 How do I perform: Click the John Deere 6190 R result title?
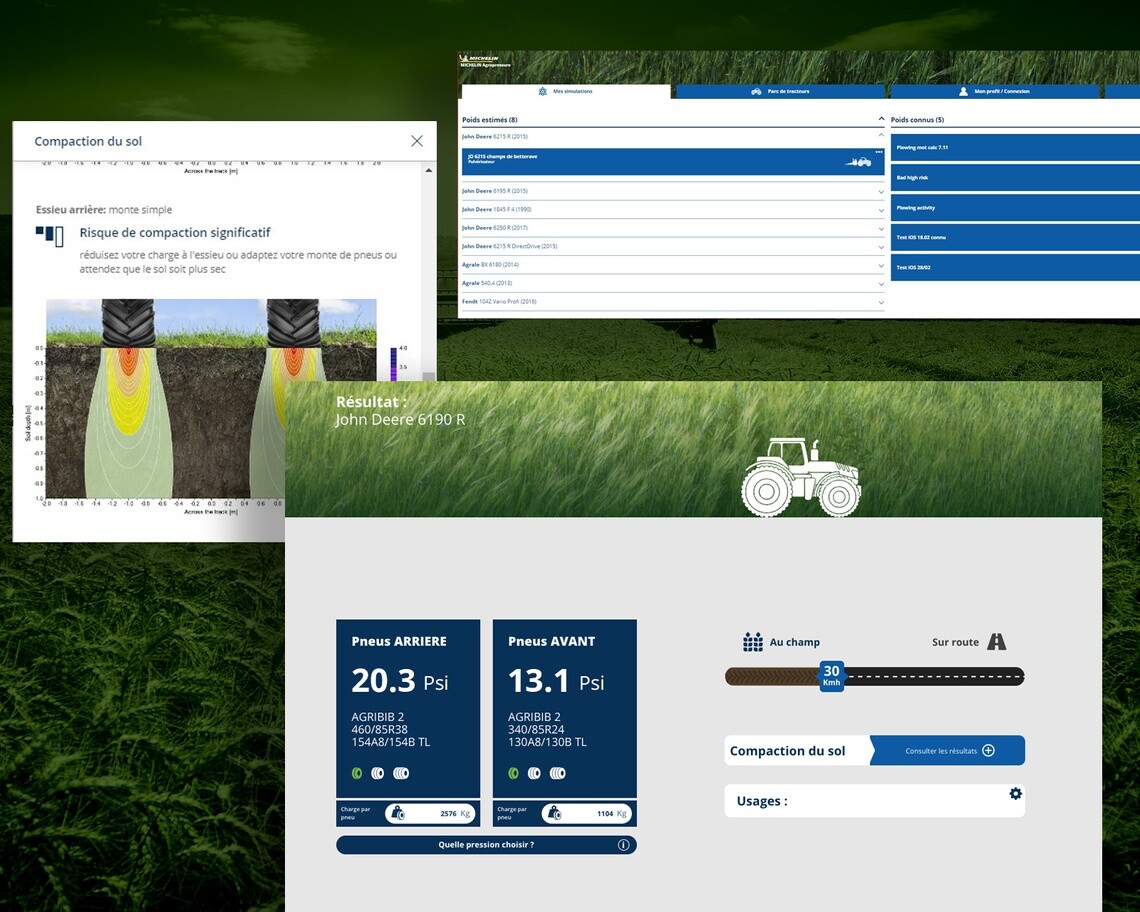[400, 420]
